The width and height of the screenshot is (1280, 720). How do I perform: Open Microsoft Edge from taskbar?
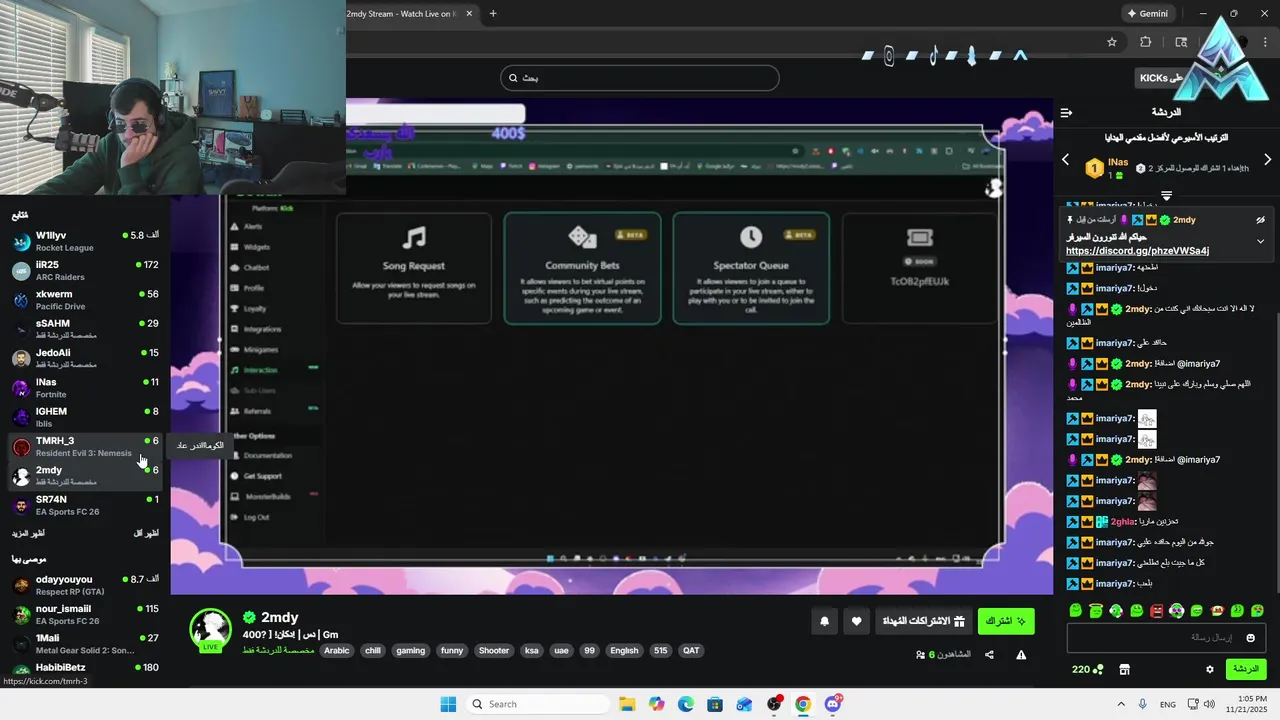click(x=686, y=704)
